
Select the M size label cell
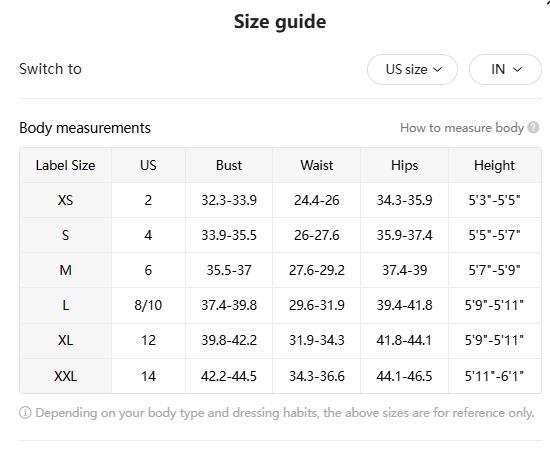pos(65,270)
